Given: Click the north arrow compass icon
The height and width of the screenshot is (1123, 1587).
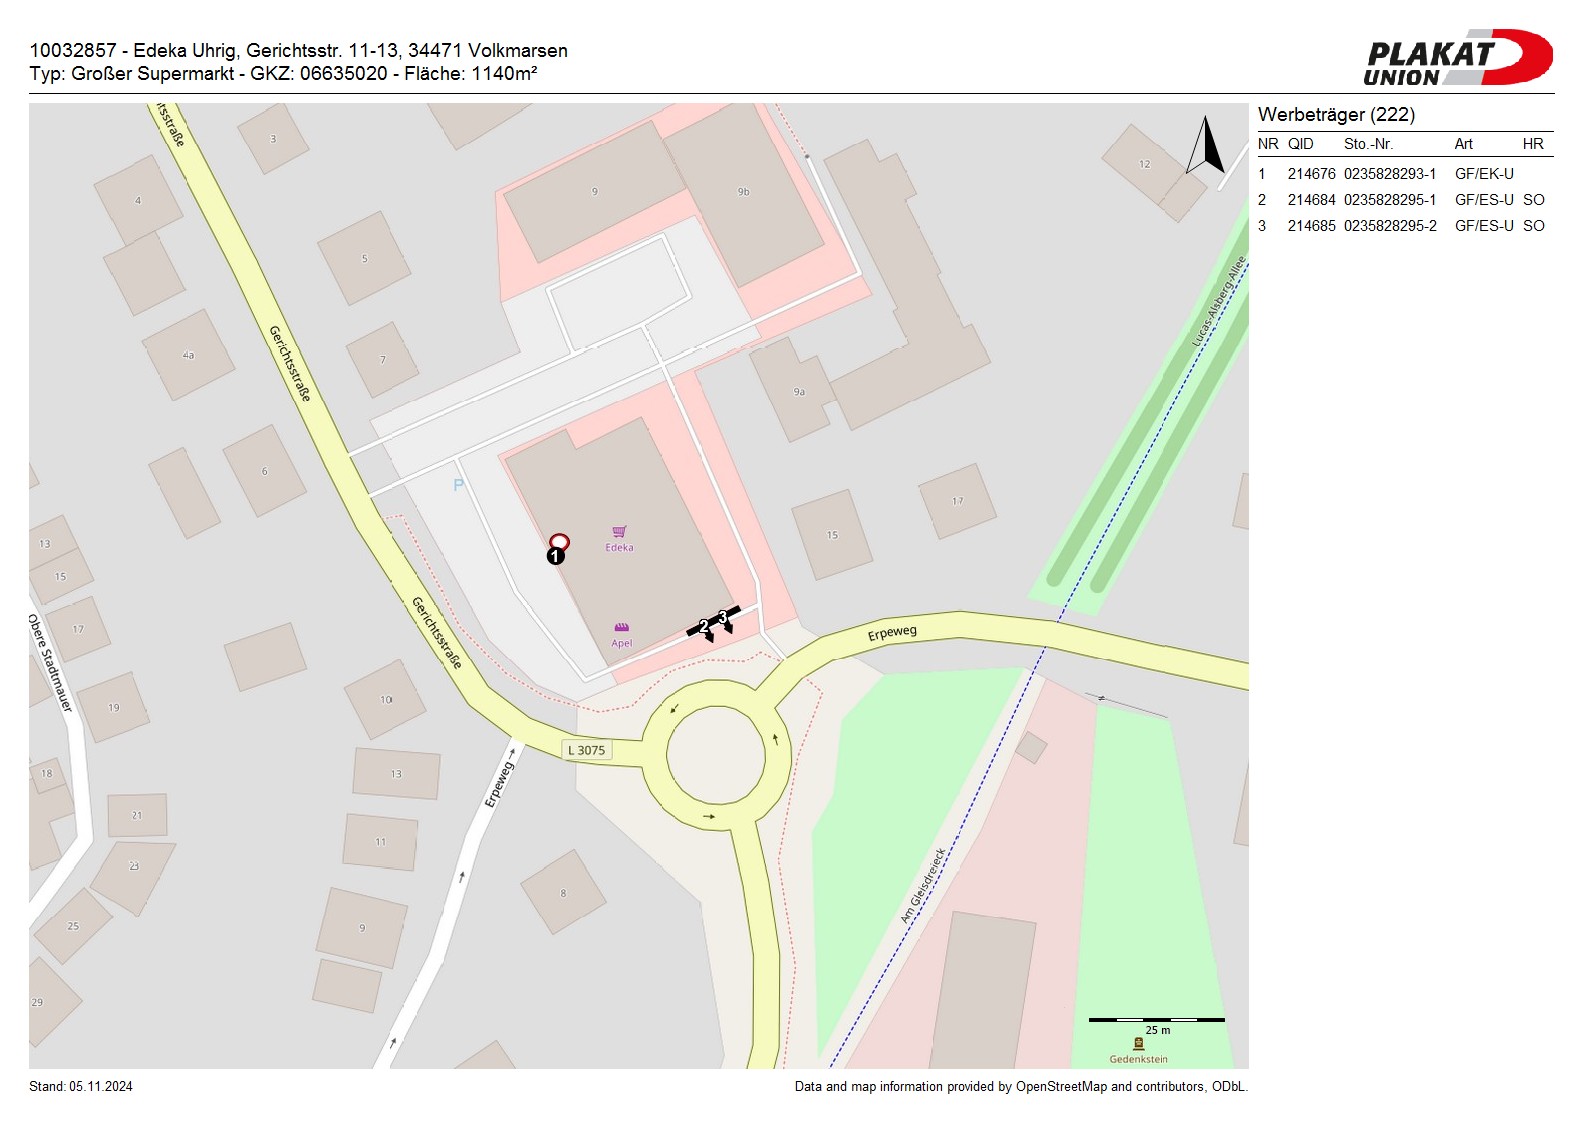Looking at the screenshot, I should pos(1206,146).
